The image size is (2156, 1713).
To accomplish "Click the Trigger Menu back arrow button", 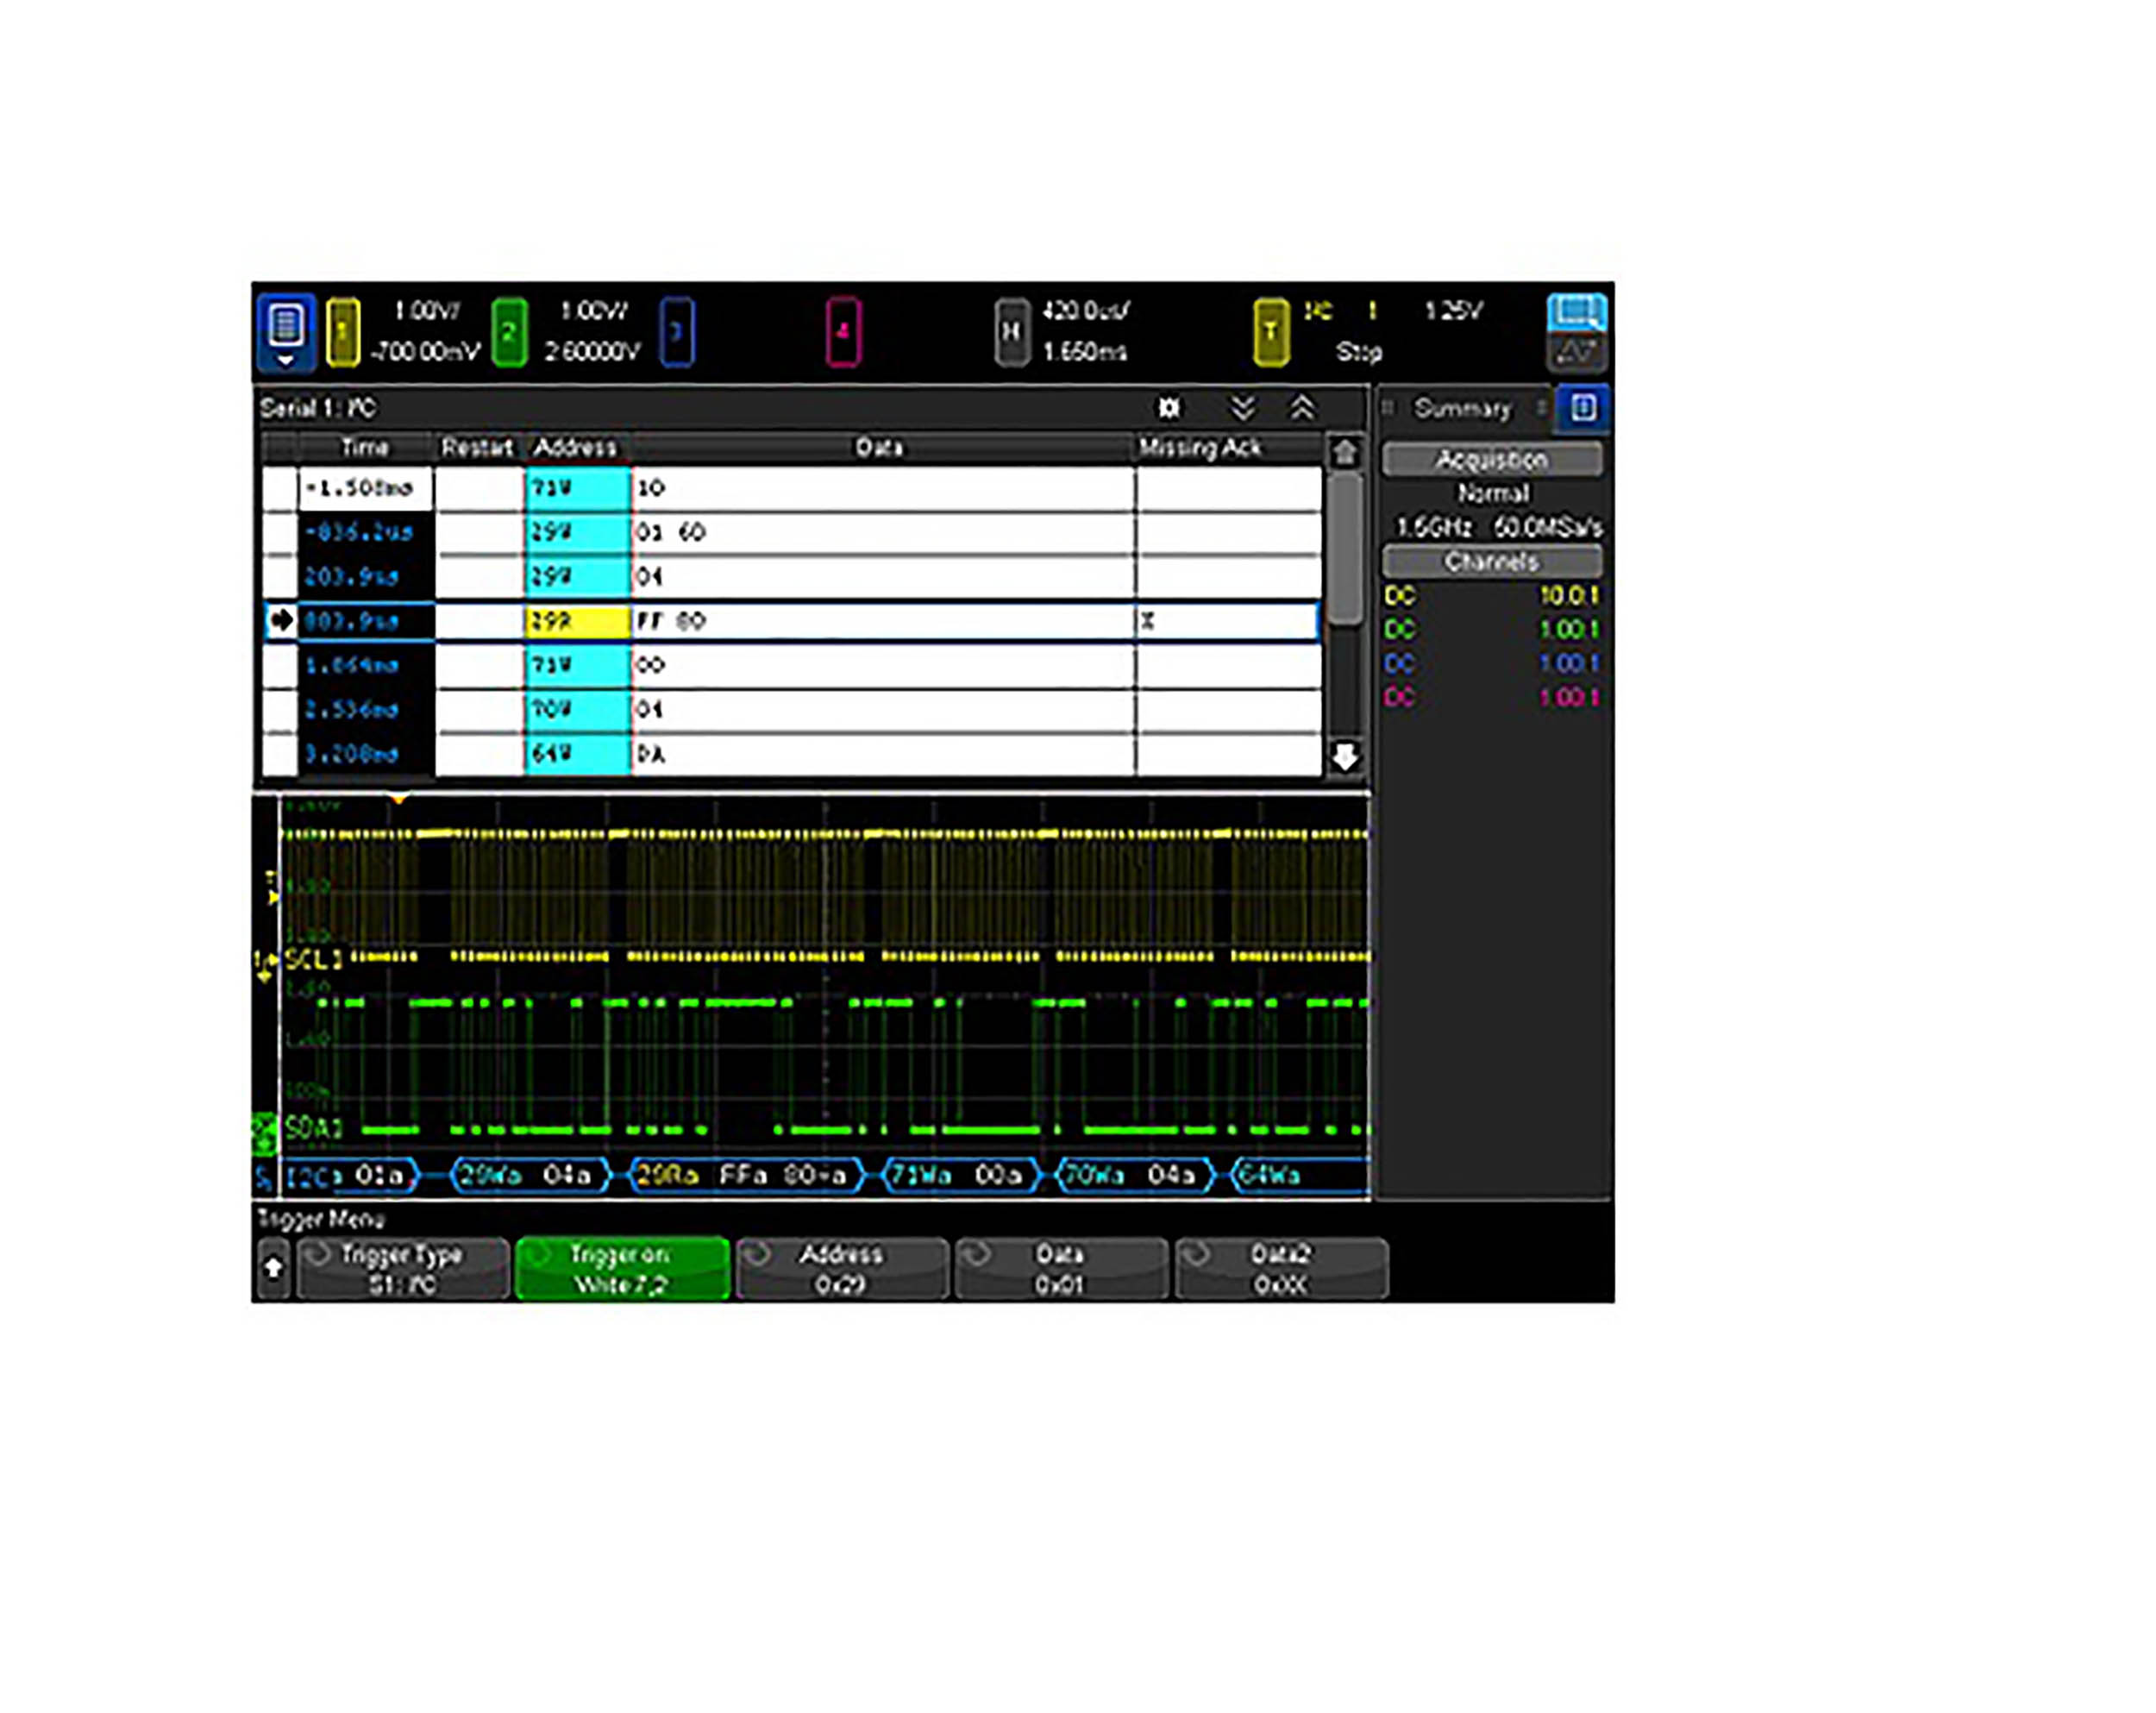I will click(273, 1267).
